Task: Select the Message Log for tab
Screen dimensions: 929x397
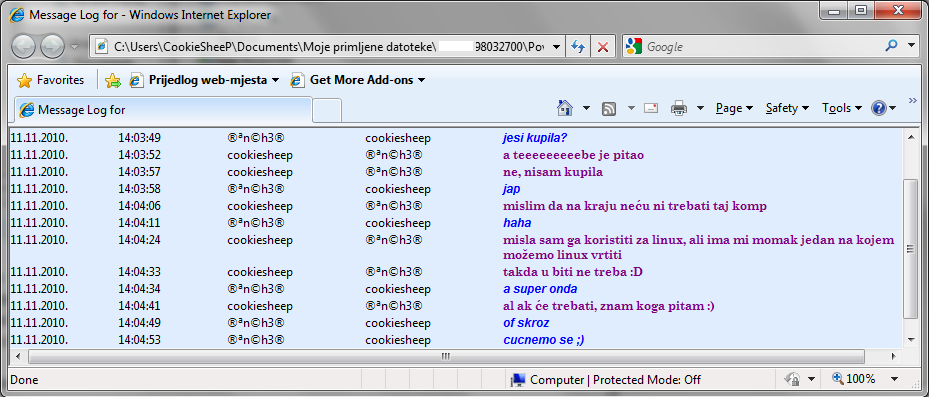Action: point(163,110)
